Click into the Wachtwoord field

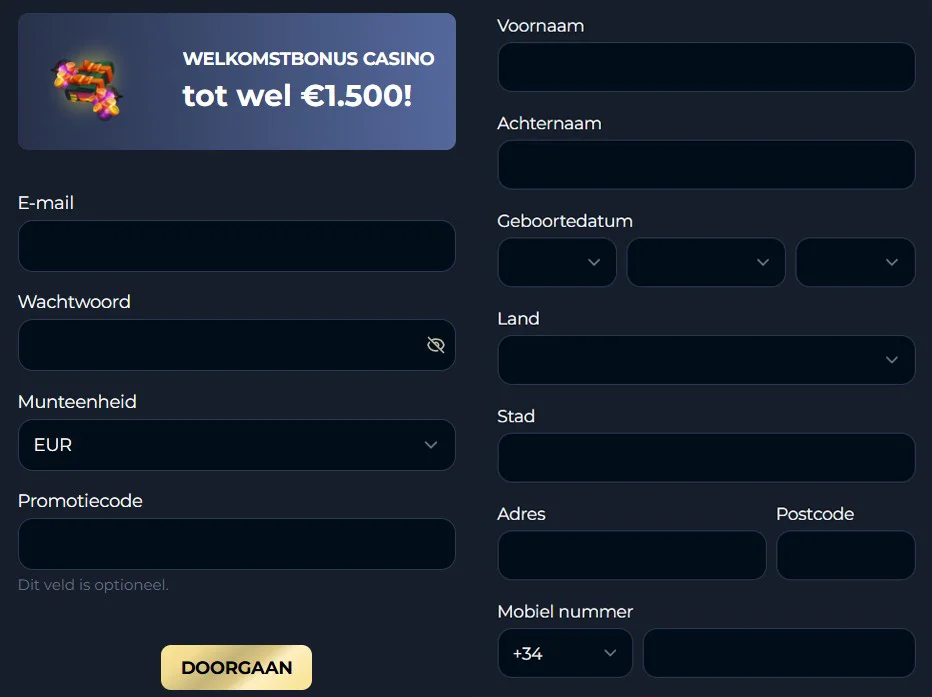220,345
